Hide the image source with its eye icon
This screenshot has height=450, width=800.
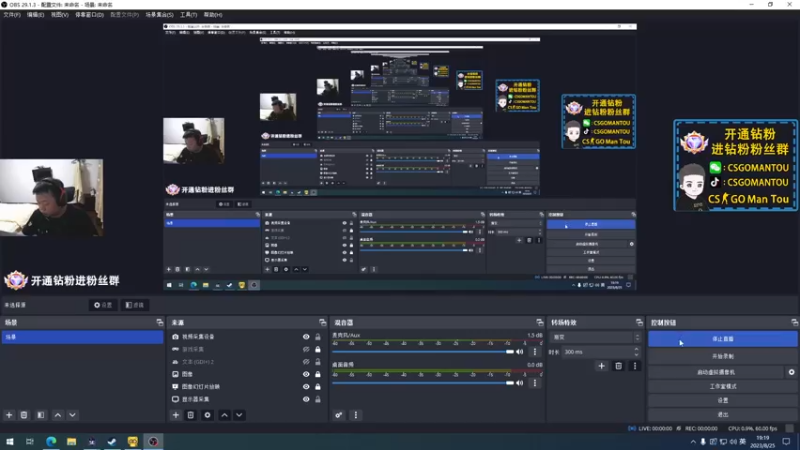[306, 374]
